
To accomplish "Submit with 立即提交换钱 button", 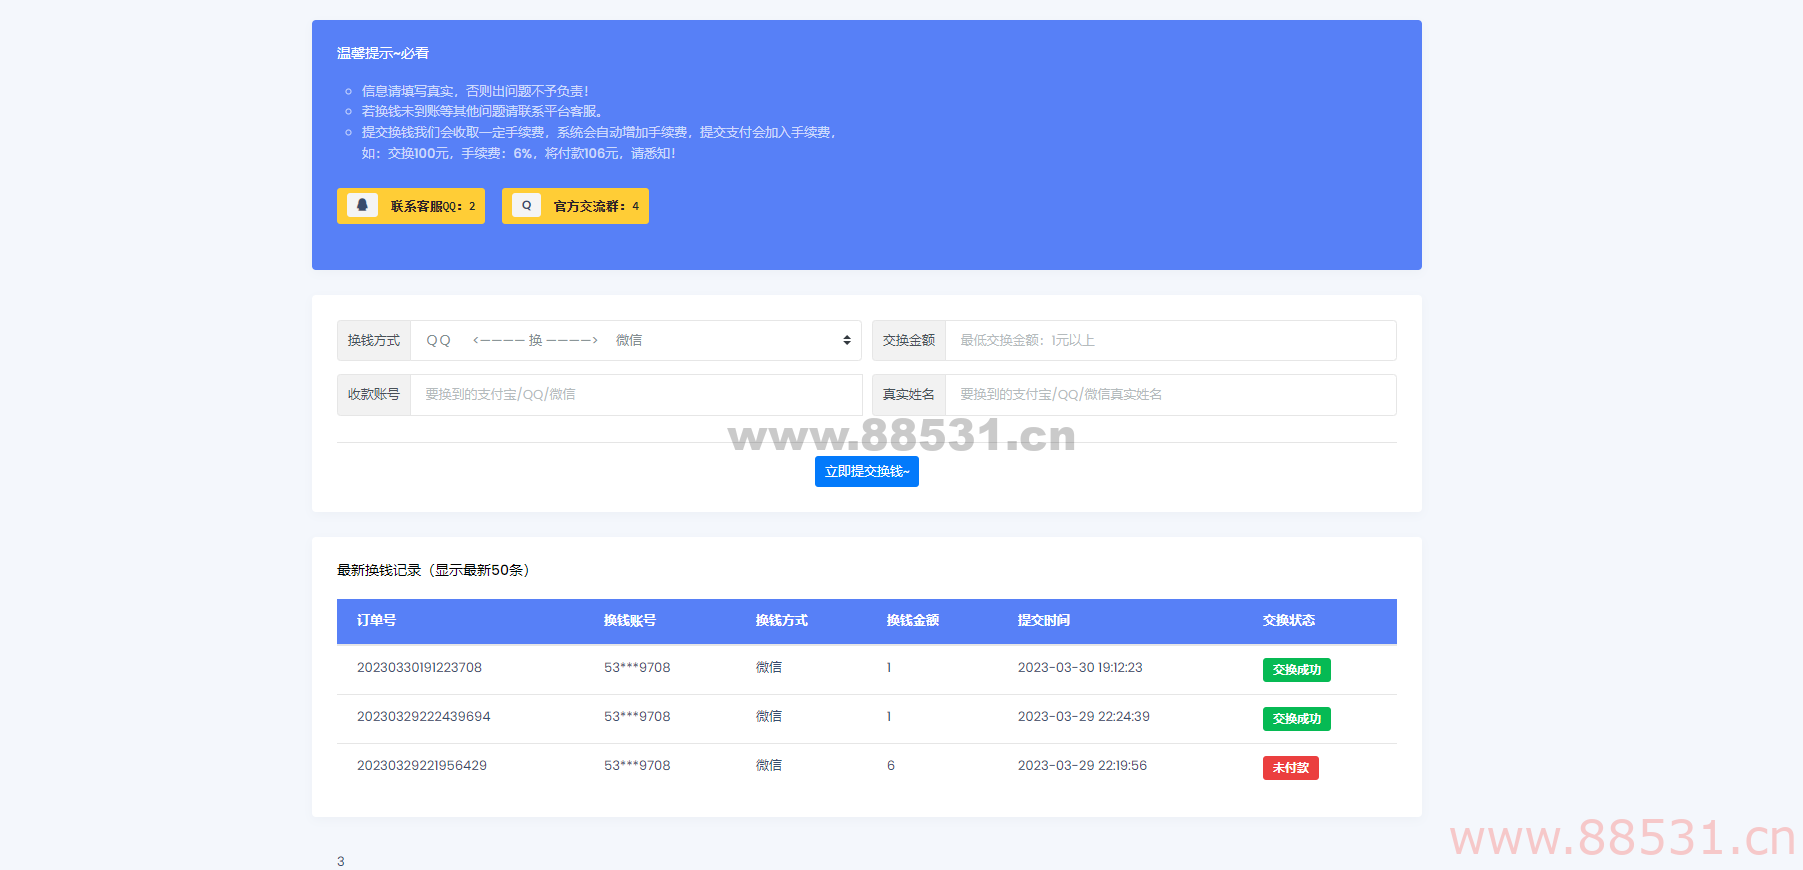I will (x=867, y=471).
